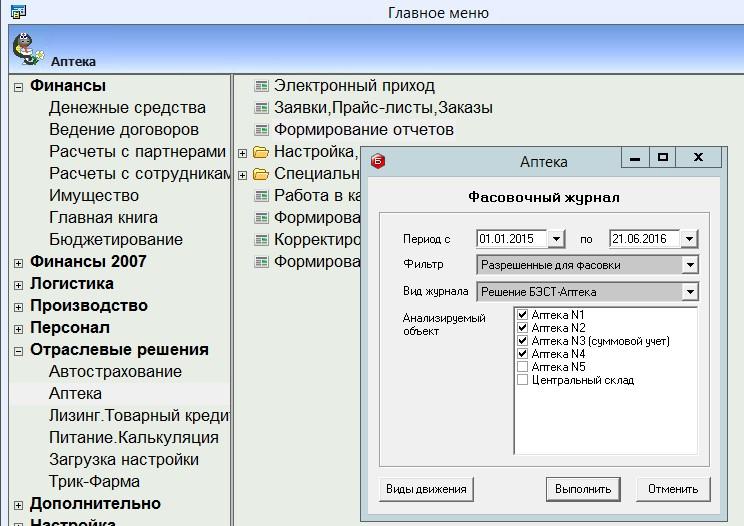Select Ведение договоров item

tap(124, 129)
